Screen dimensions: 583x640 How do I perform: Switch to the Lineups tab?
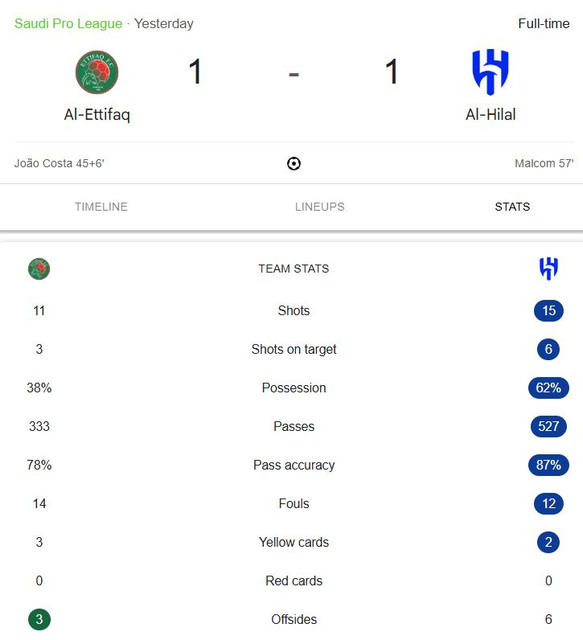tap(320, 207)
